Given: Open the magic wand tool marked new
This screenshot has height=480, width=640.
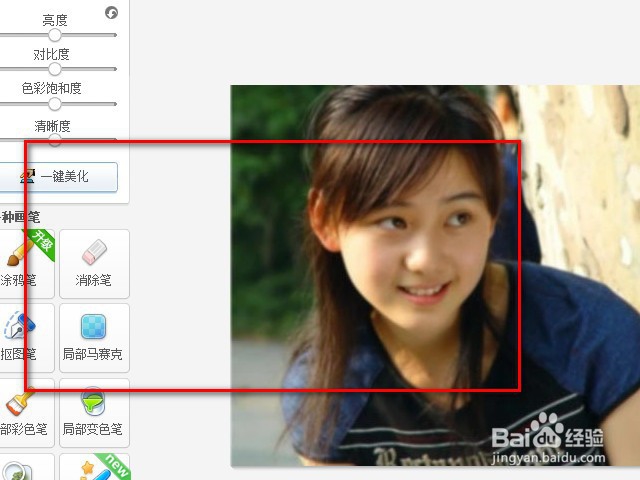Looking at the screenshot, I should [x=94, y=467].
